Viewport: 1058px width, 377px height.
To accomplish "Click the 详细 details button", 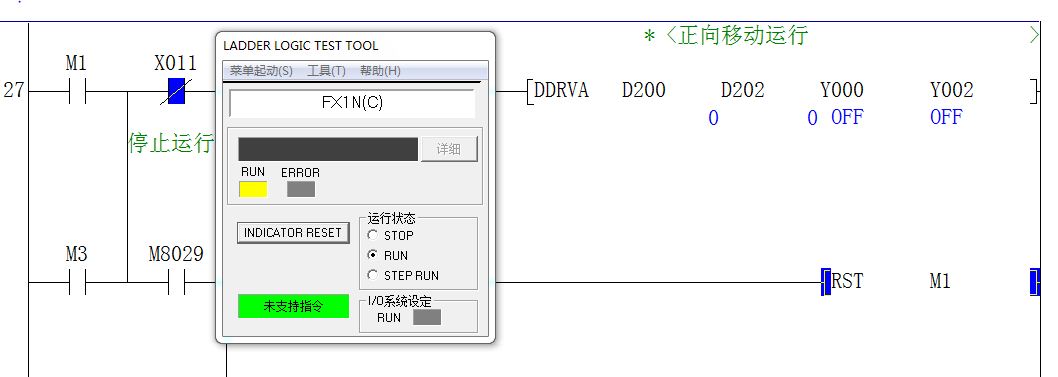I will (449, 149).
